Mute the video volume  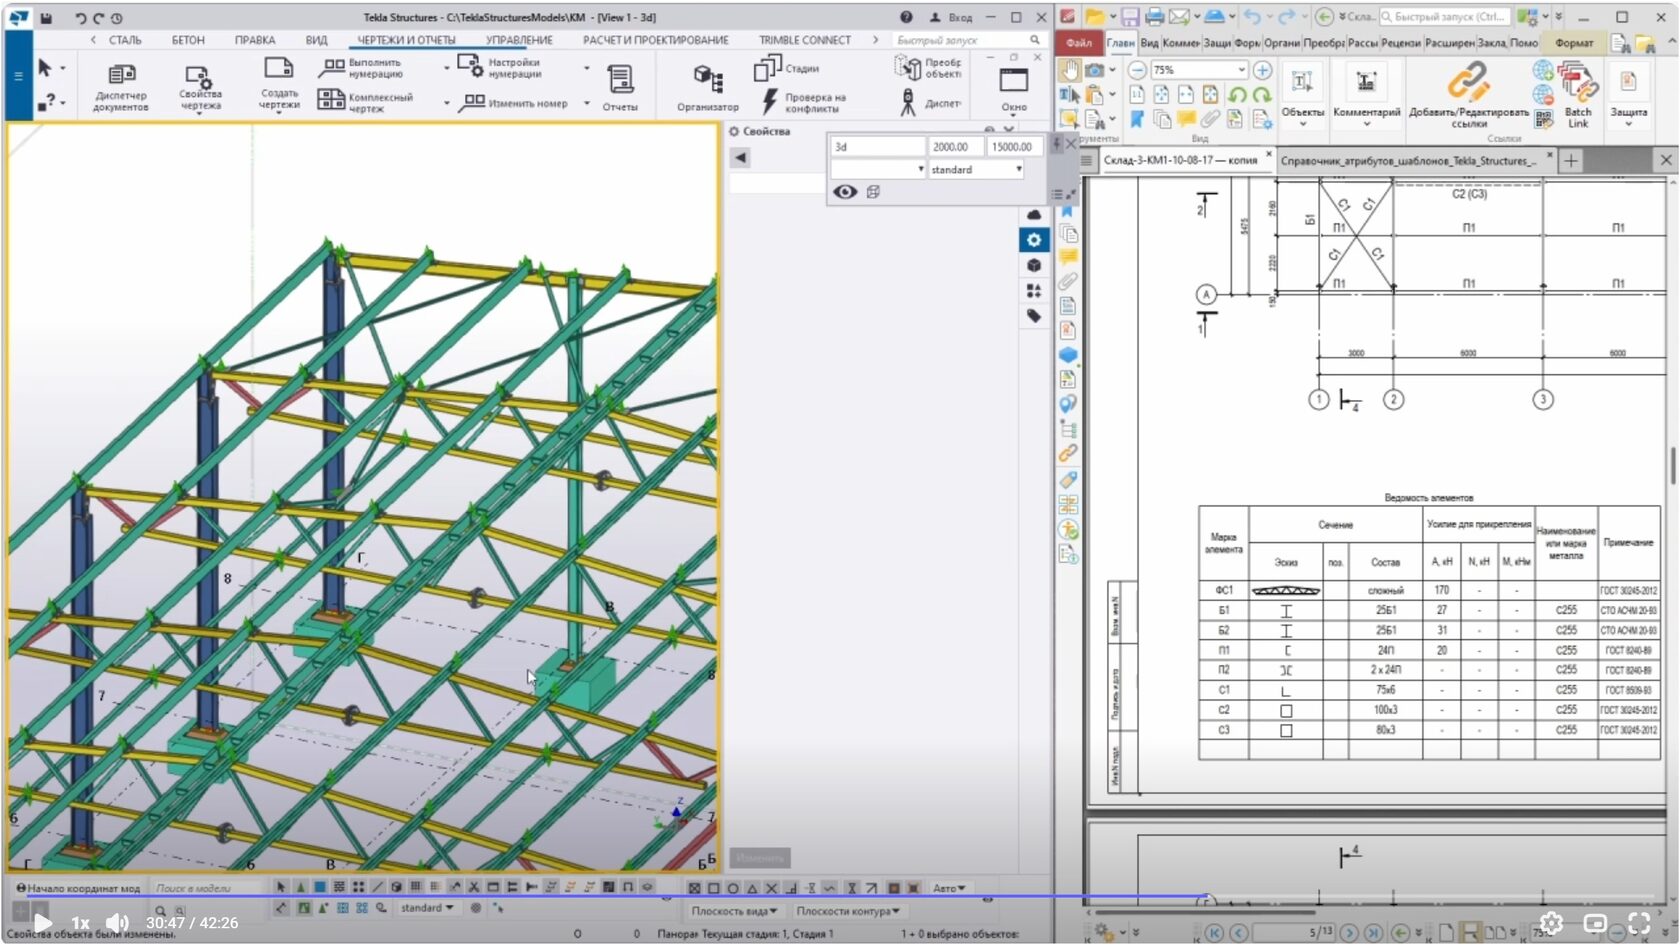(x=117, y=922)
